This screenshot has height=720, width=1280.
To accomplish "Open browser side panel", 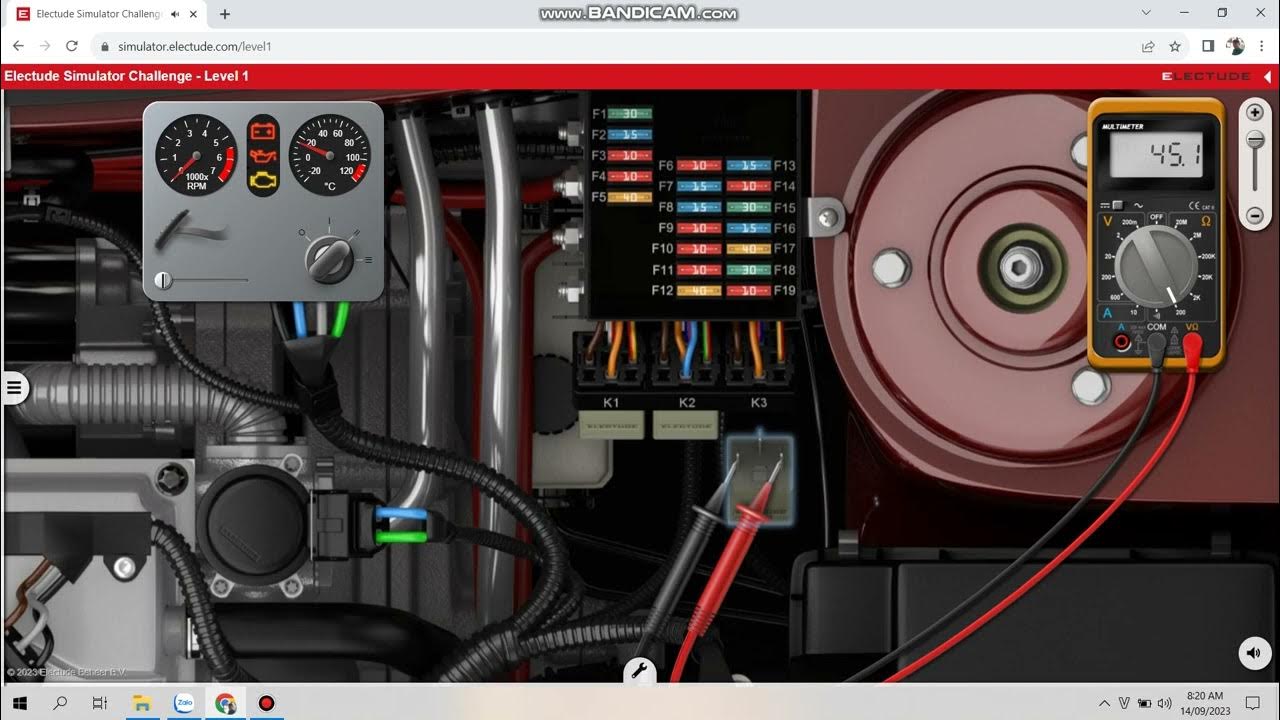I will pos(1208,46).
